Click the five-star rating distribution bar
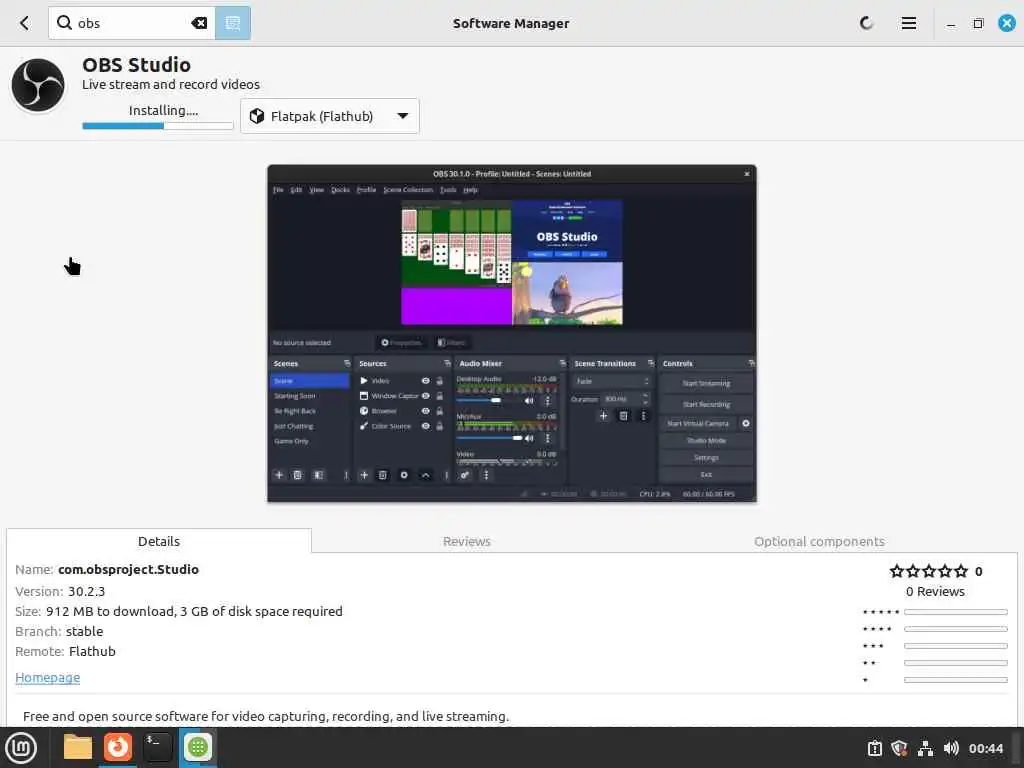The height and width of the screenshot is (768, 1024). (955, 612)
